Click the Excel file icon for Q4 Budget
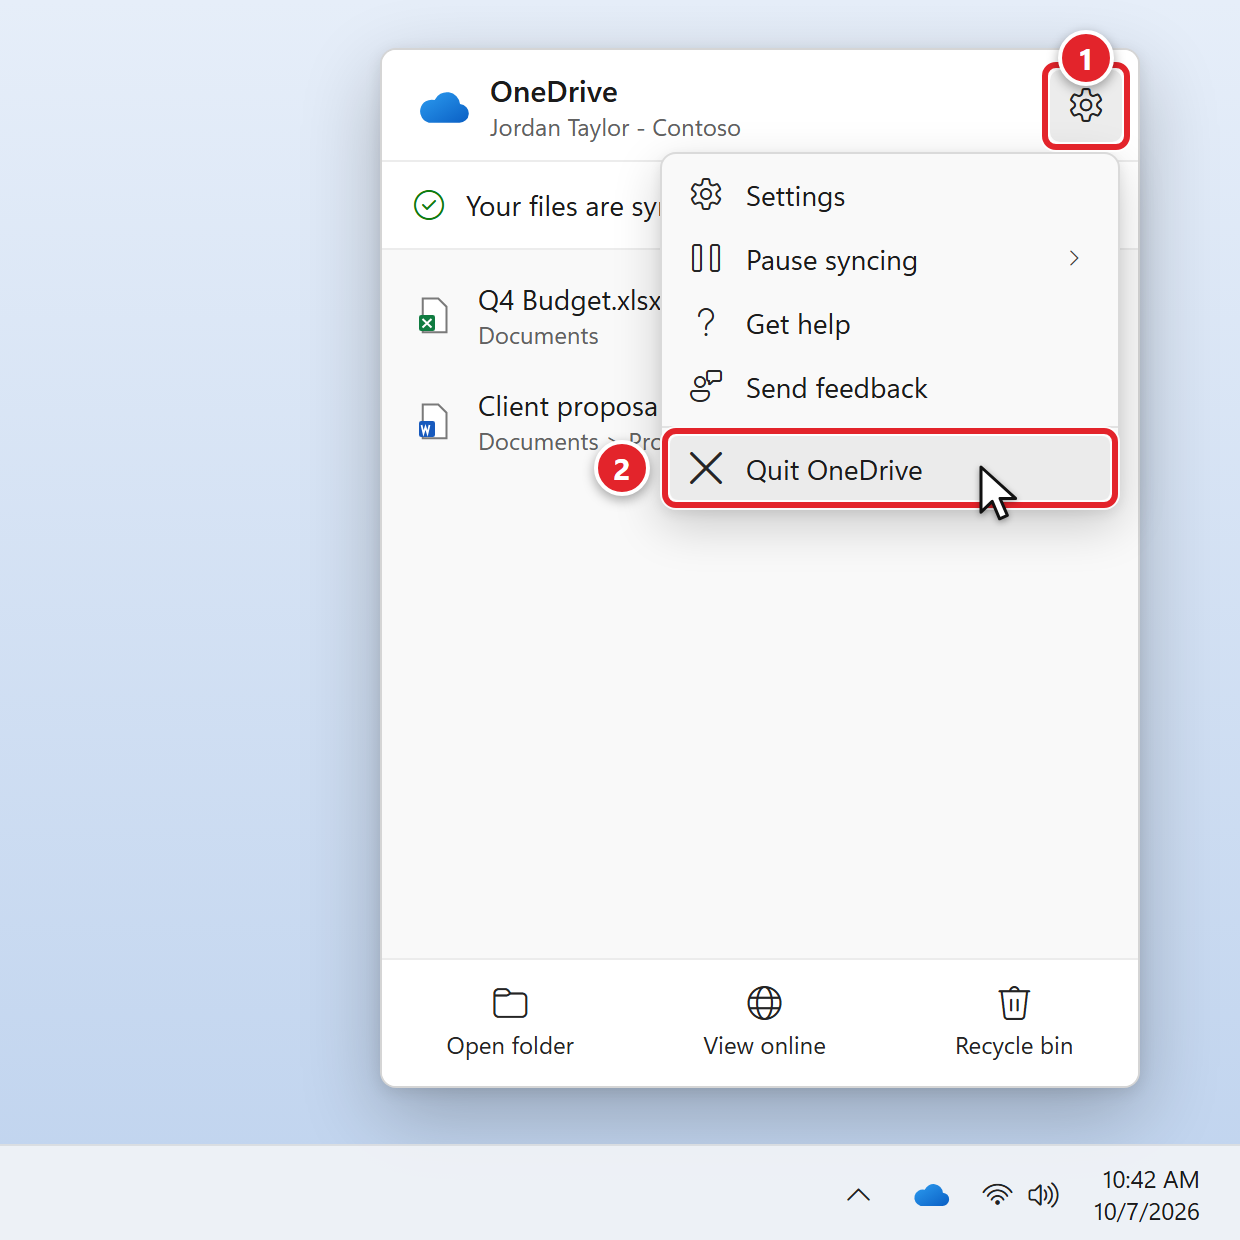Screen dimensions: 1240x1240 [433, 316]
